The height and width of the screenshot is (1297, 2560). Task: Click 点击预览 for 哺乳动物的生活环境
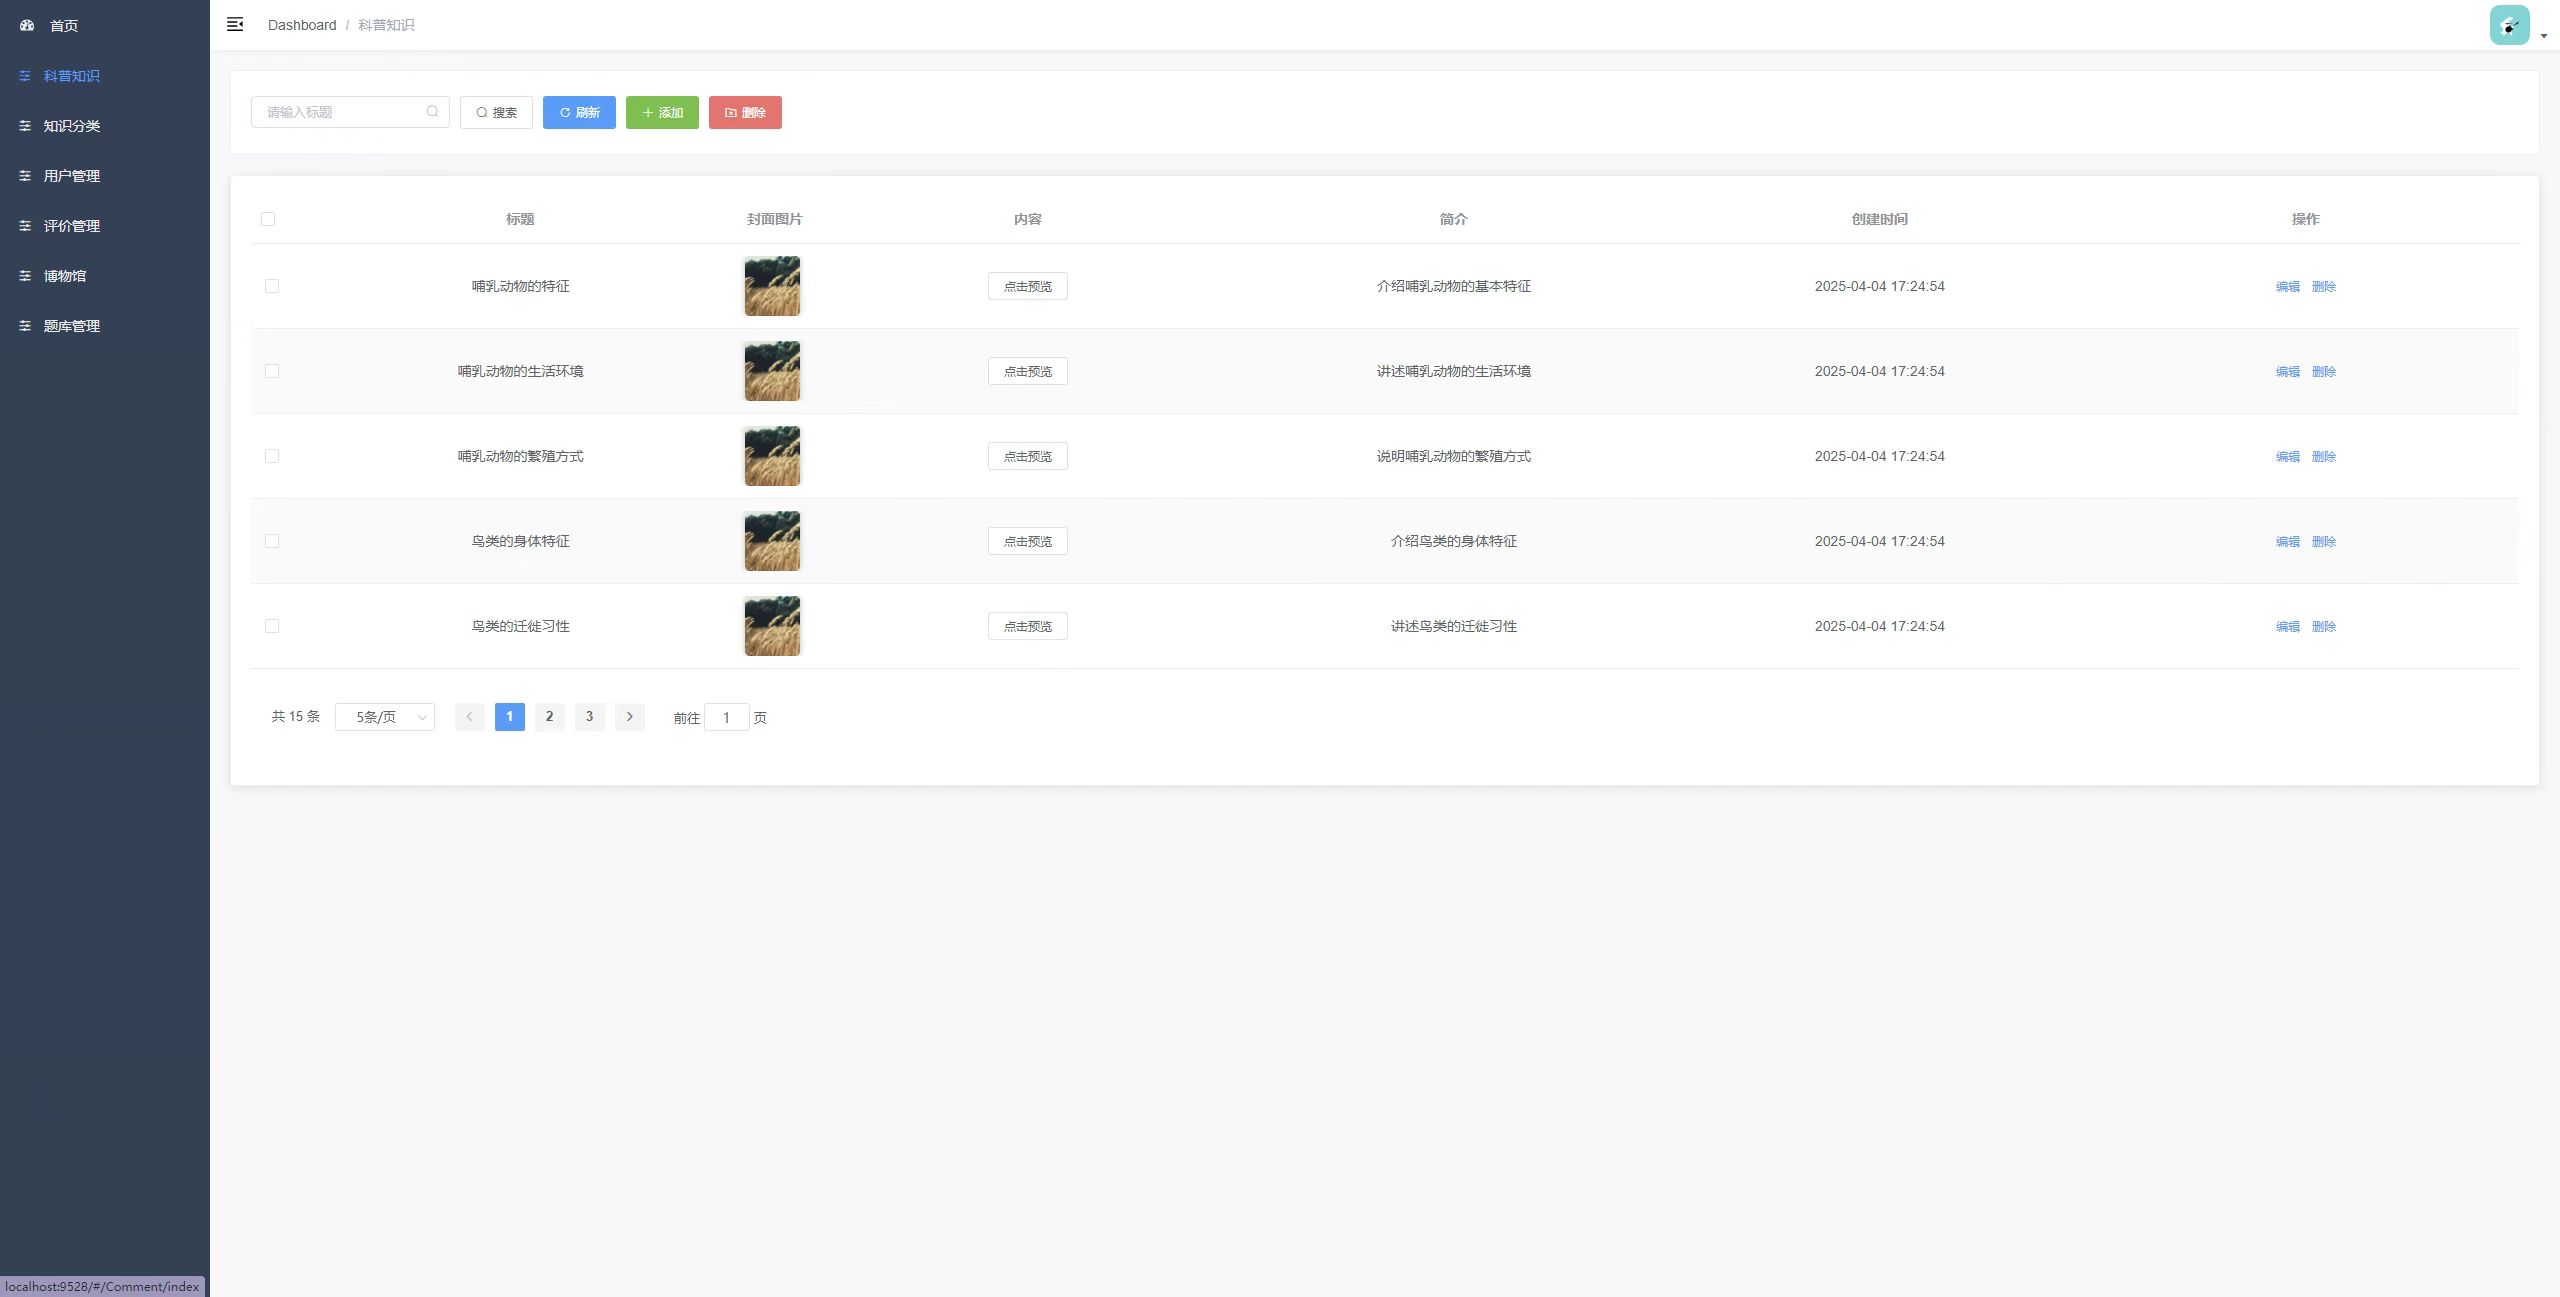pyautogui.click(x=1027, y=371)
